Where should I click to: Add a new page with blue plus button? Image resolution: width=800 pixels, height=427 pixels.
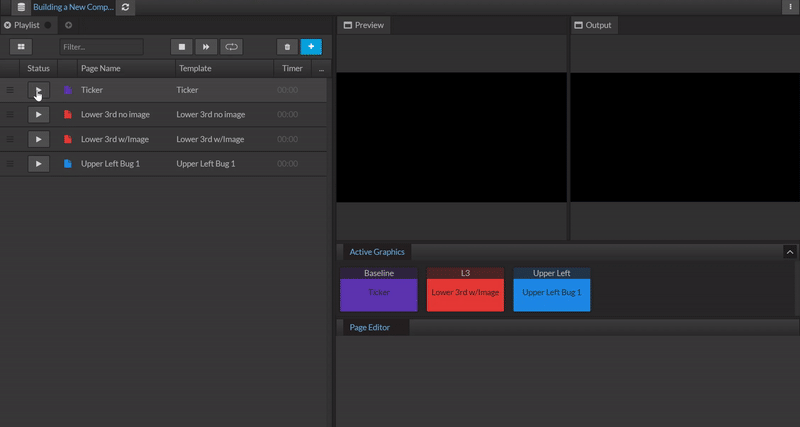[311, 46]
